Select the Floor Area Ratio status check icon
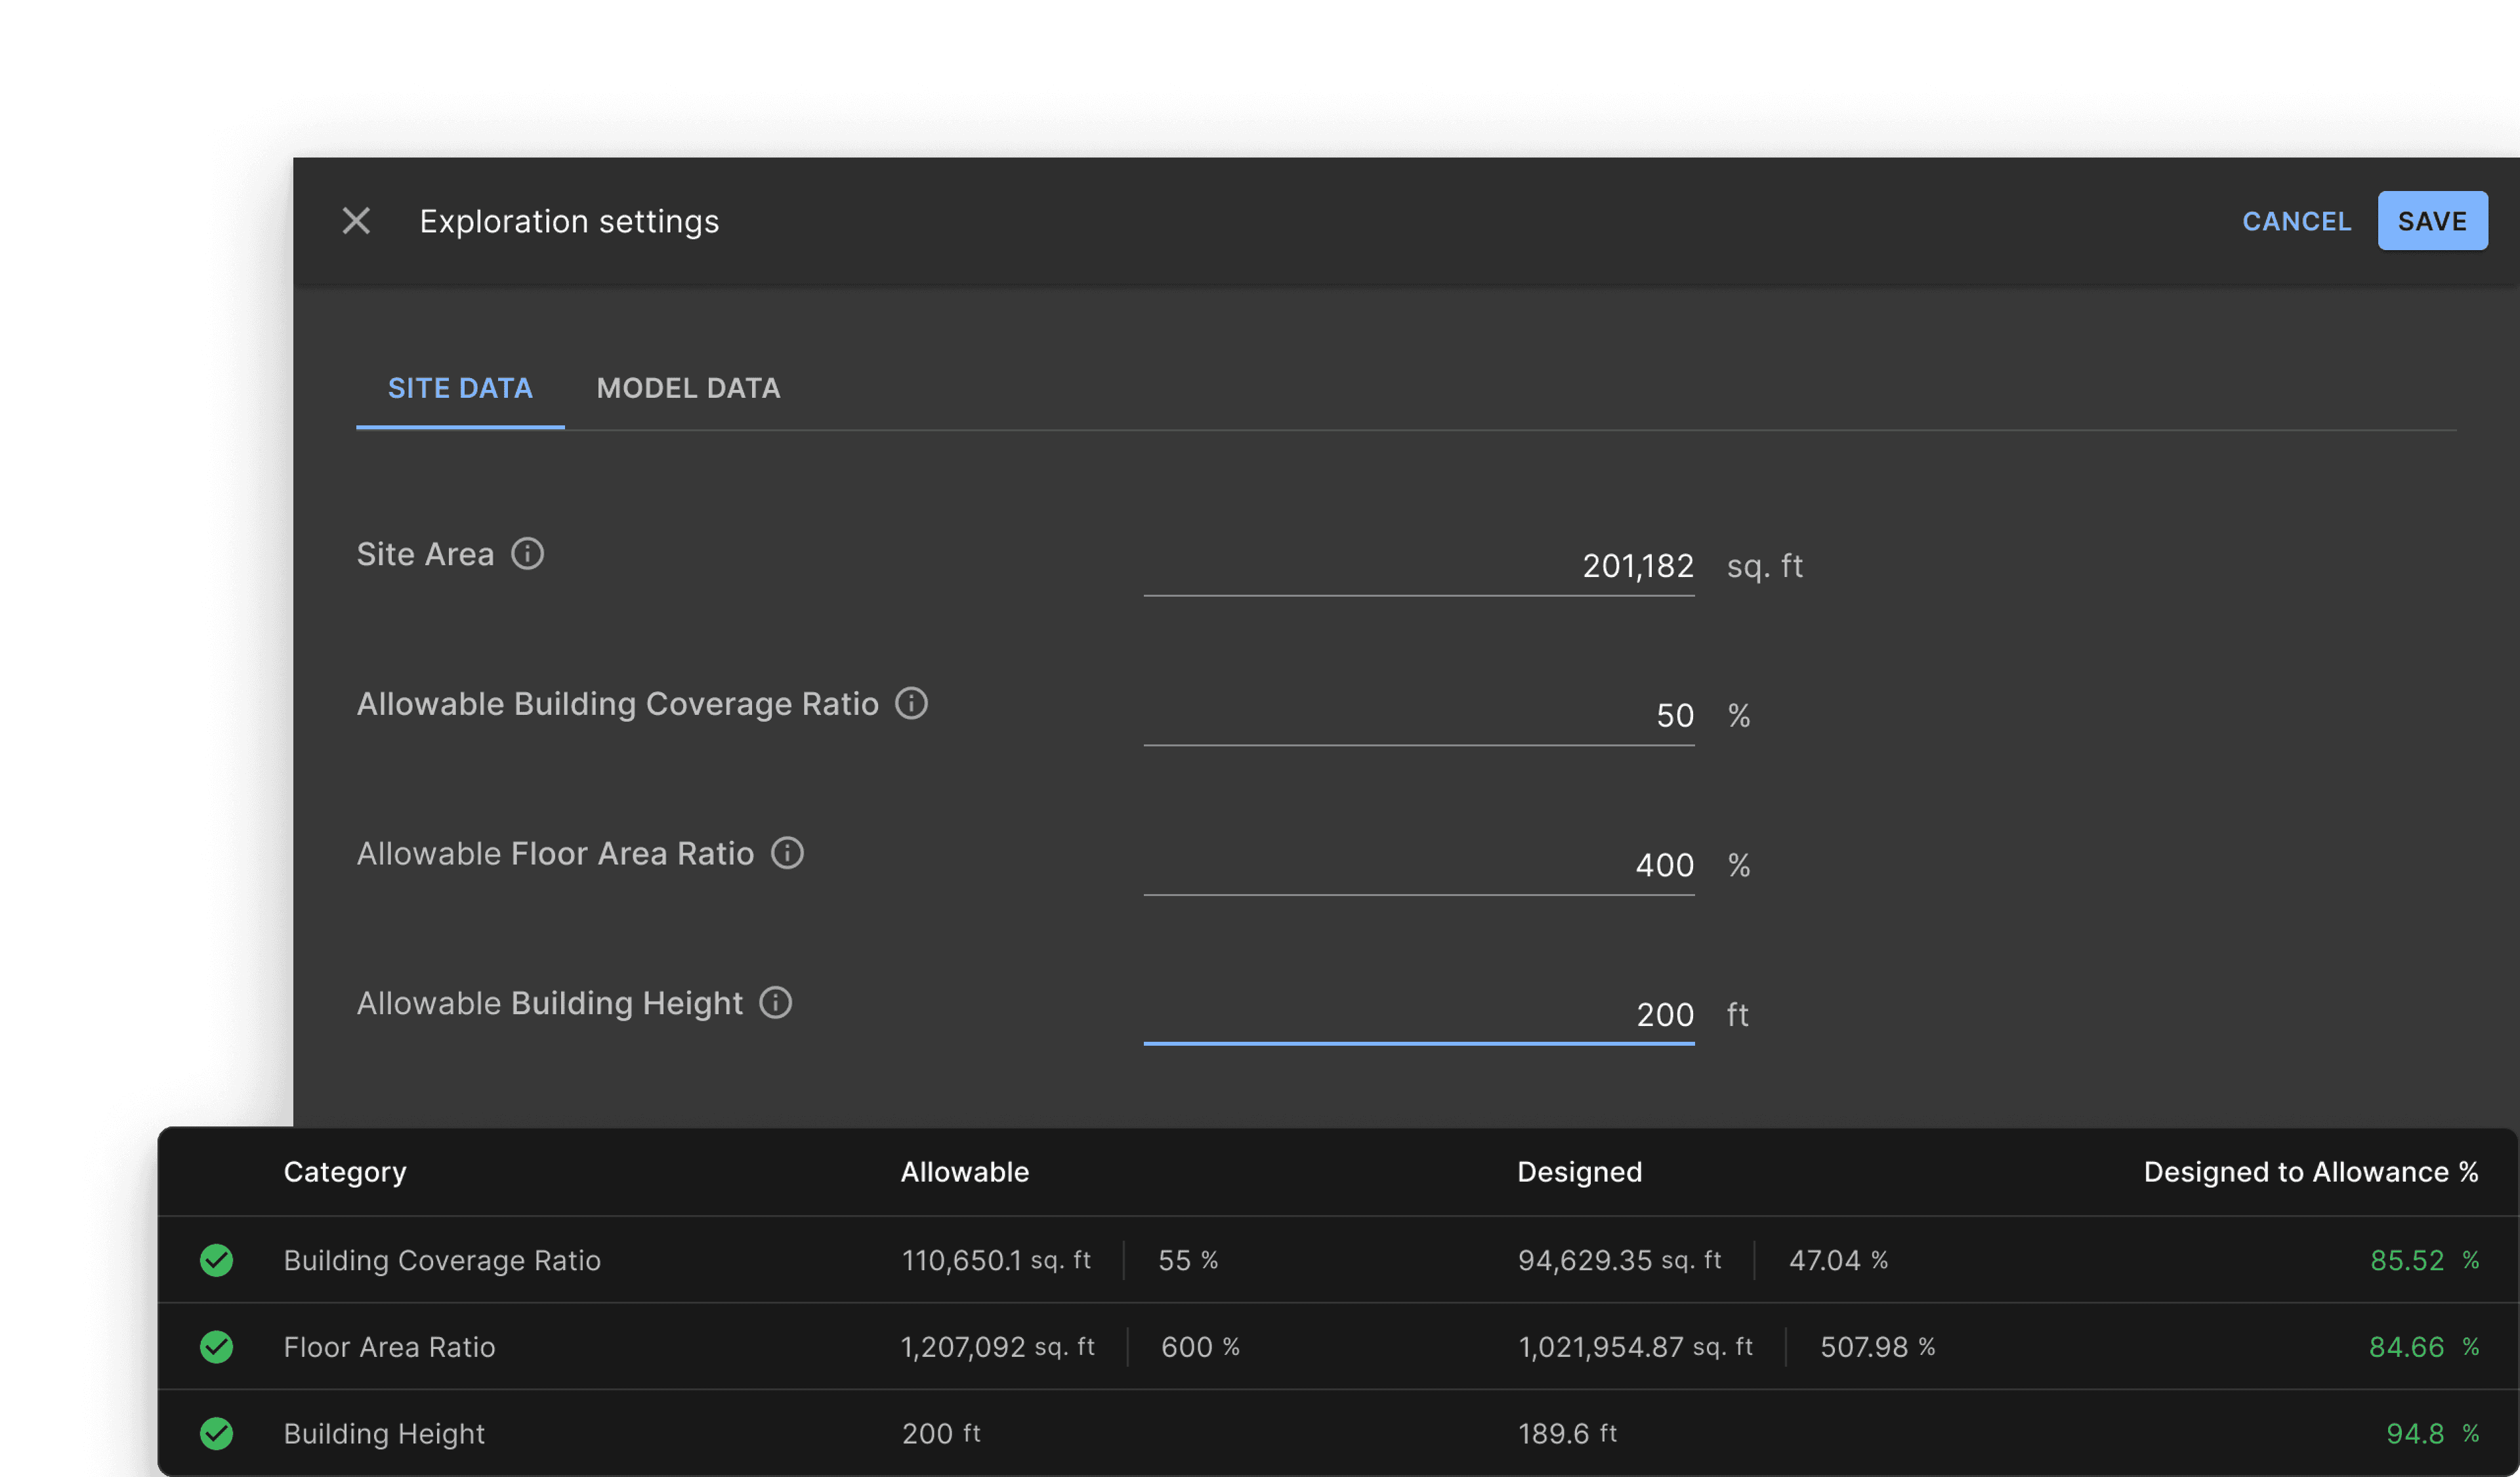The width and height of the screenshot is (2520, 1477). (217, 1346)
